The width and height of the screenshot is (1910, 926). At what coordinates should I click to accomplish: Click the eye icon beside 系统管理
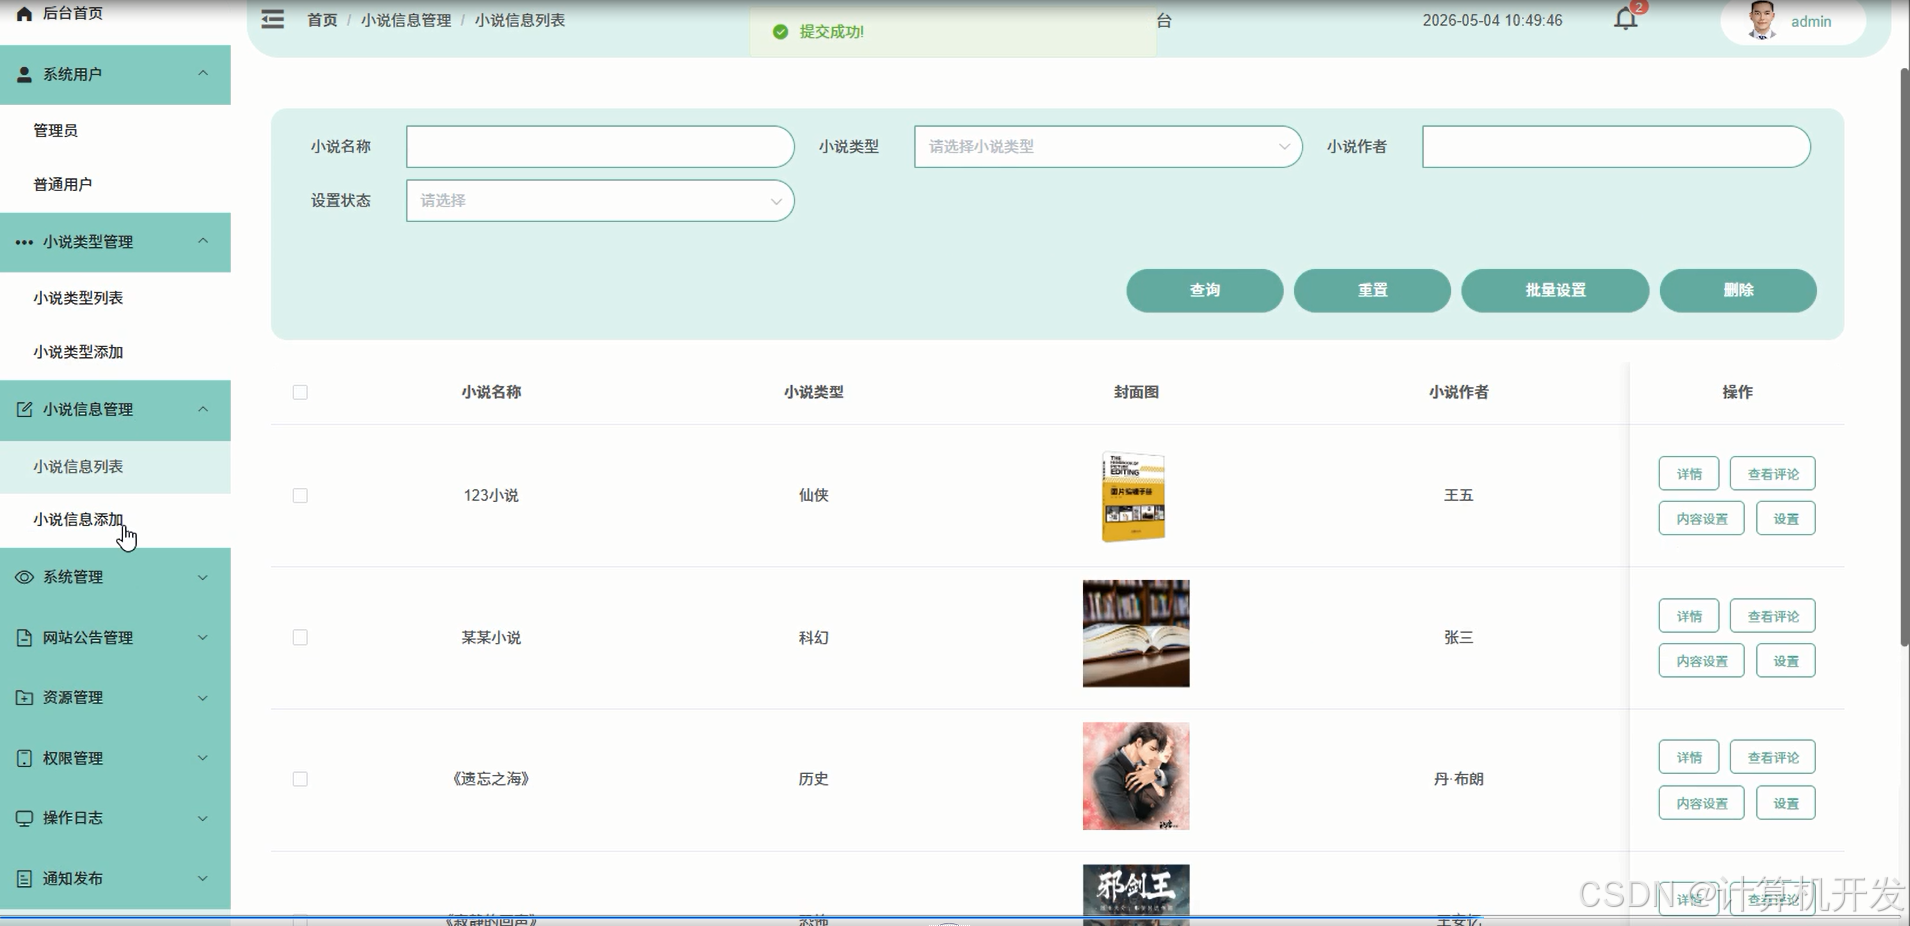click(24, 577)
